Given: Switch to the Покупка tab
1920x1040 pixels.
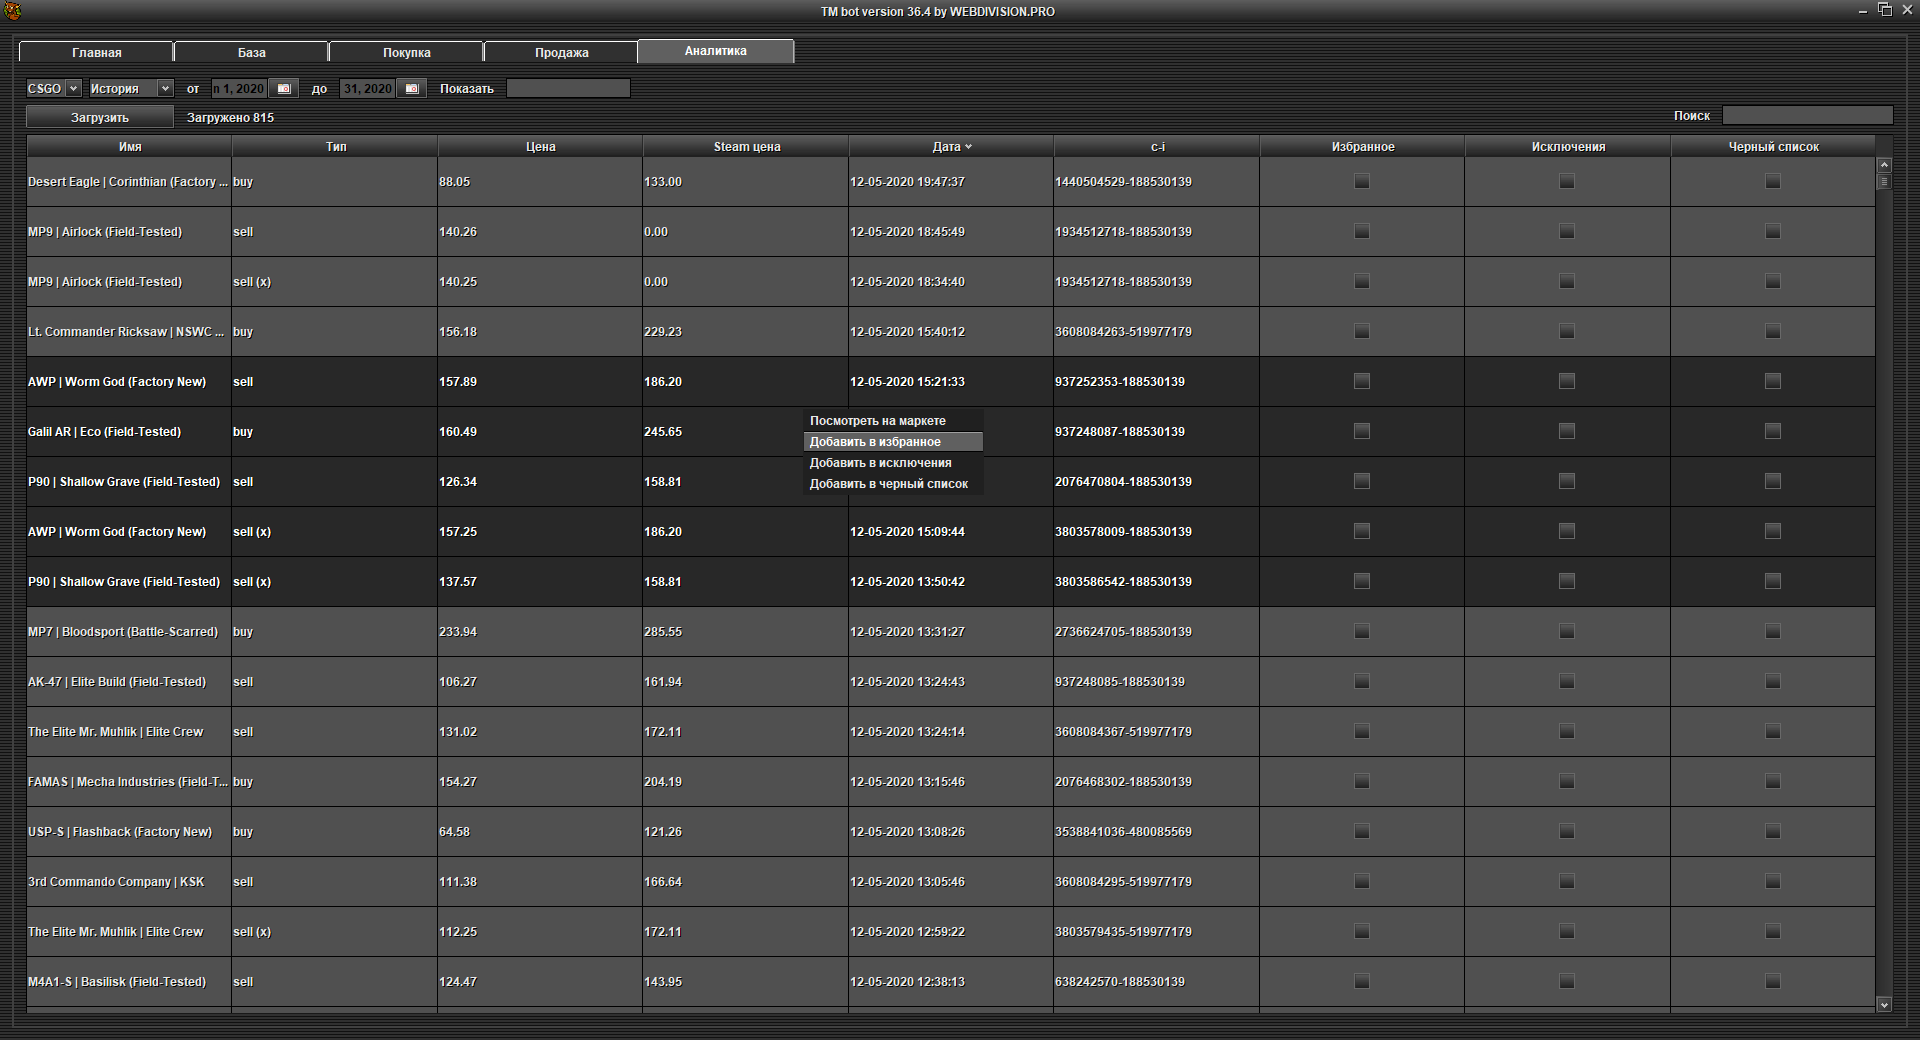Looking at the screenshot, I should pyautogui.click(x=406, y=52).
